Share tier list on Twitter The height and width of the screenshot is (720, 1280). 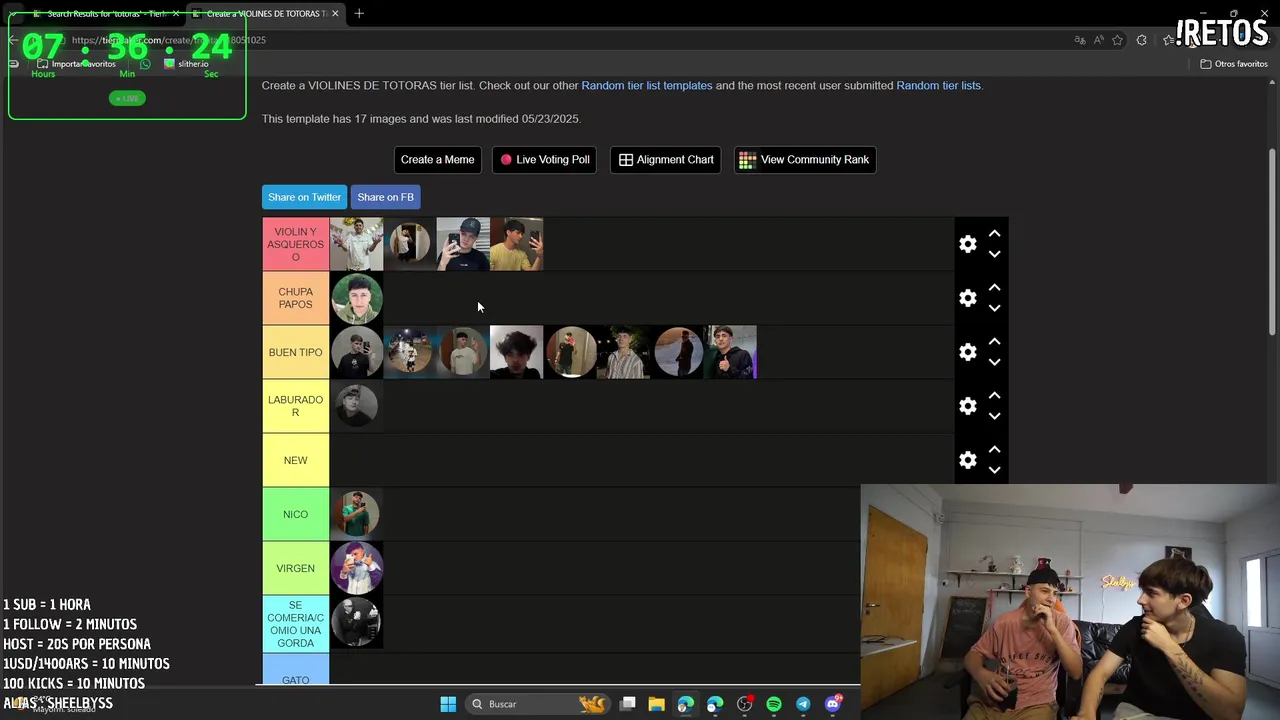(x=304, y=197)
